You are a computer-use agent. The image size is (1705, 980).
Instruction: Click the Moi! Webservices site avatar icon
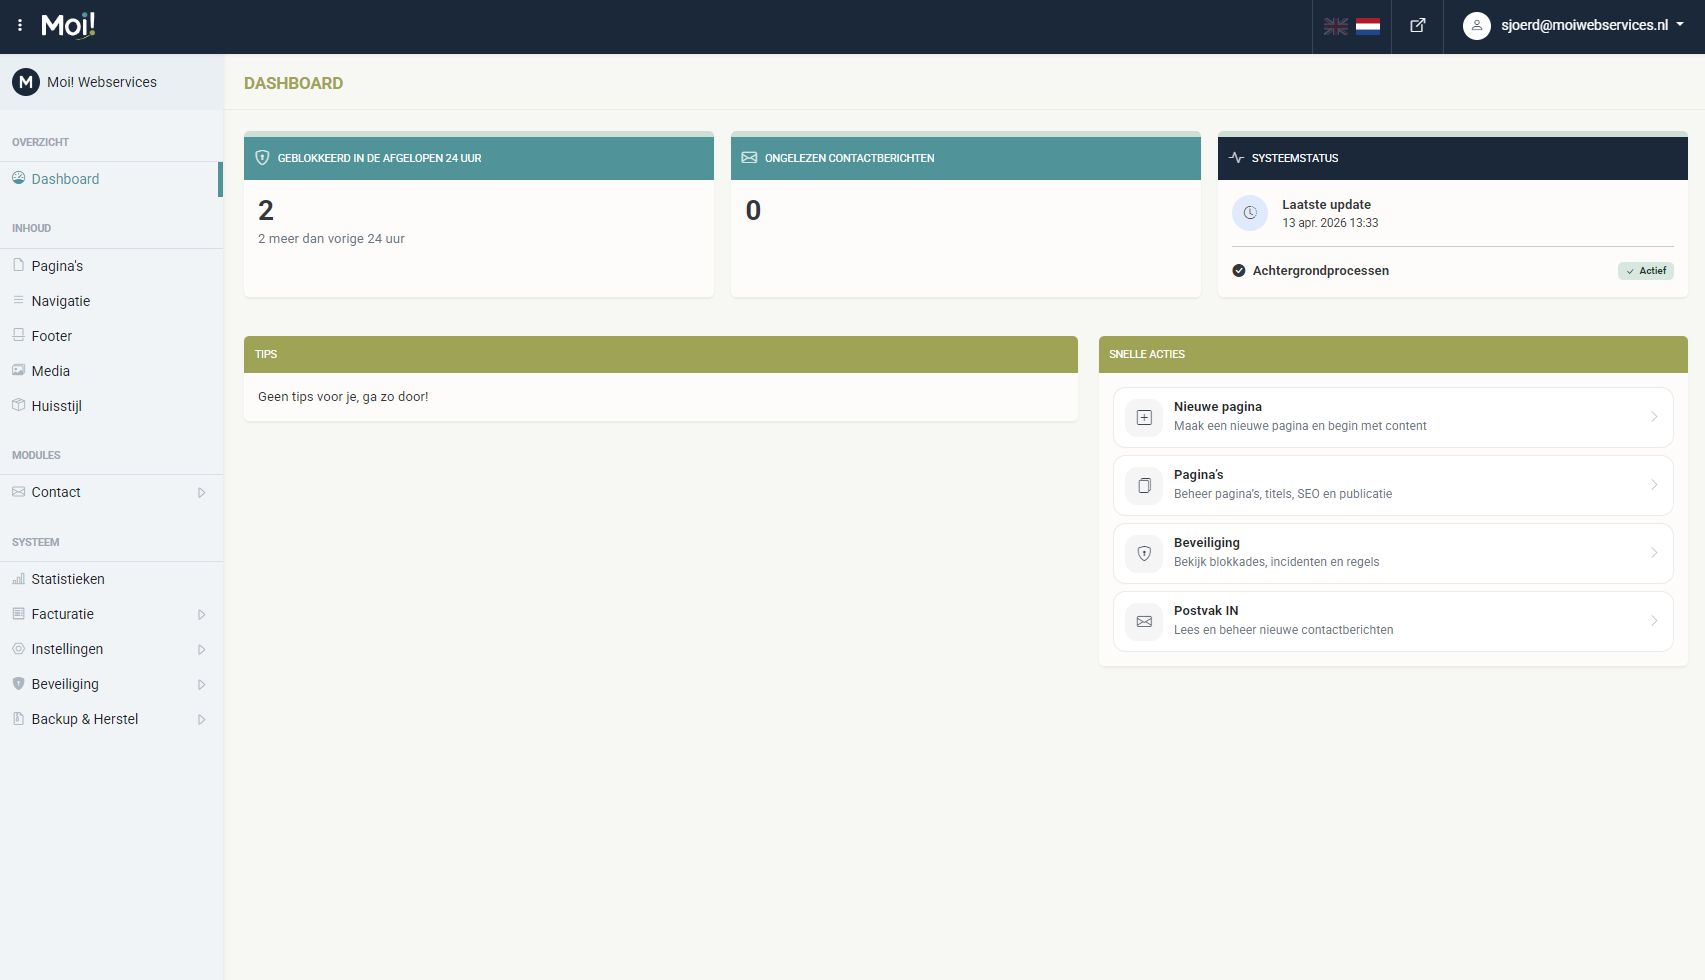[26, 82]
